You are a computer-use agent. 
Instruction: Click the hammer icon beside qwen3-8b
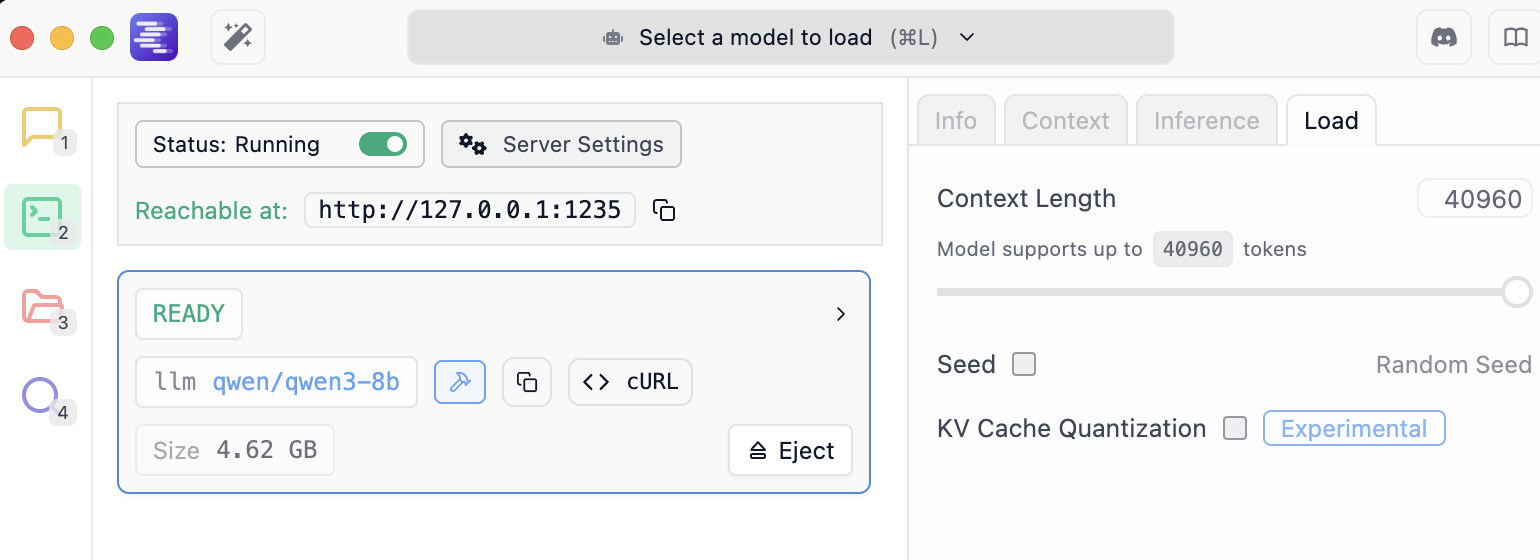[460, 382]
